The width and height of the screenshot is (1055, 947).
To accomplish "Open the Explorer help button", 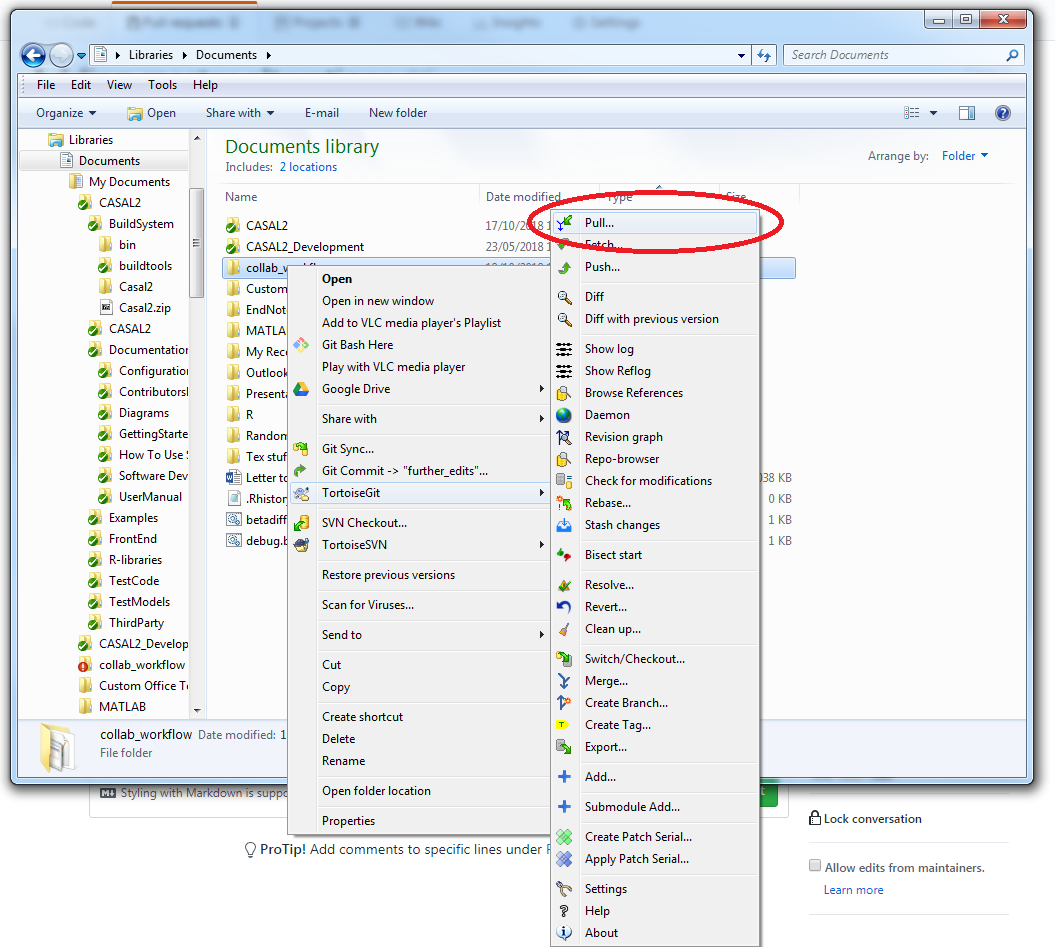I will tap(1003, 113).
